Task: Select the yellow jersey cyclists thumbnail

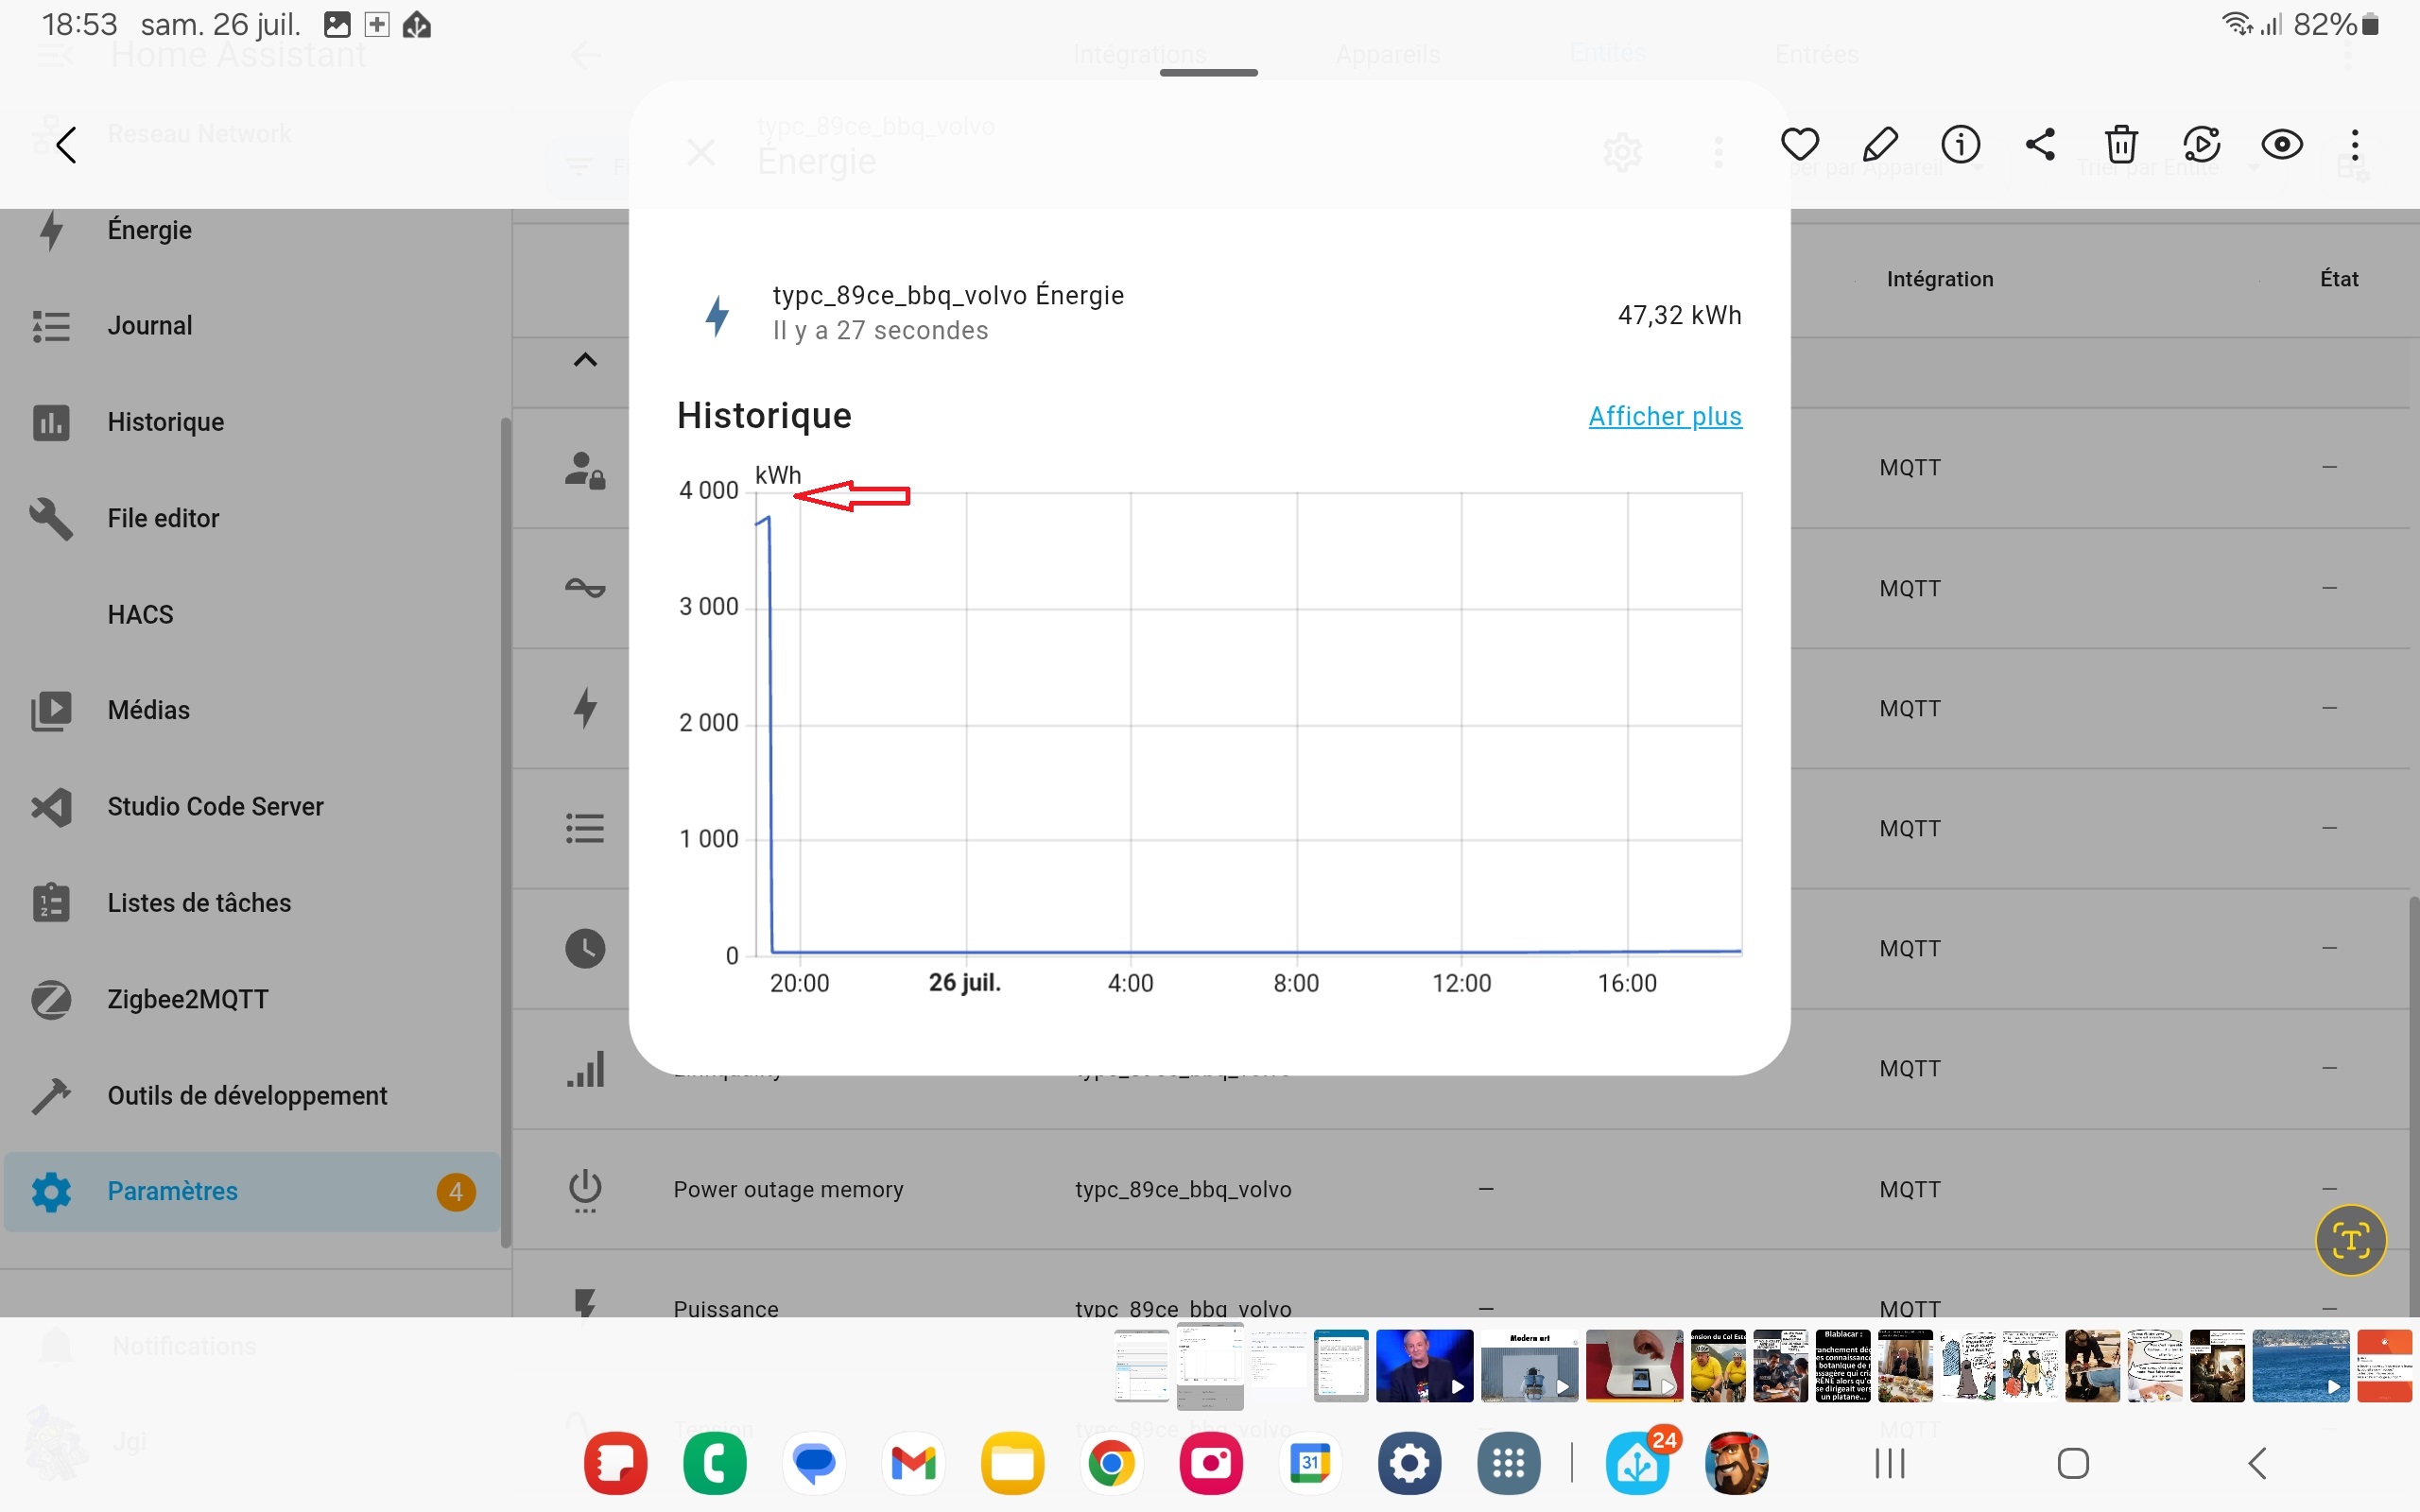Action: pos(1718,1365)
